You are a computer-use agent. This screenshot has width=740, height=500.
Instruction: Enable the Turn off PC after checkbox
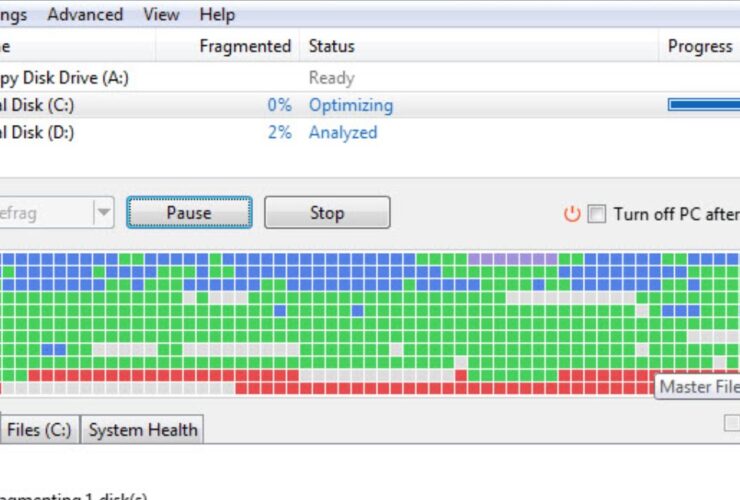pyautogui.click(x=596, y=213)
